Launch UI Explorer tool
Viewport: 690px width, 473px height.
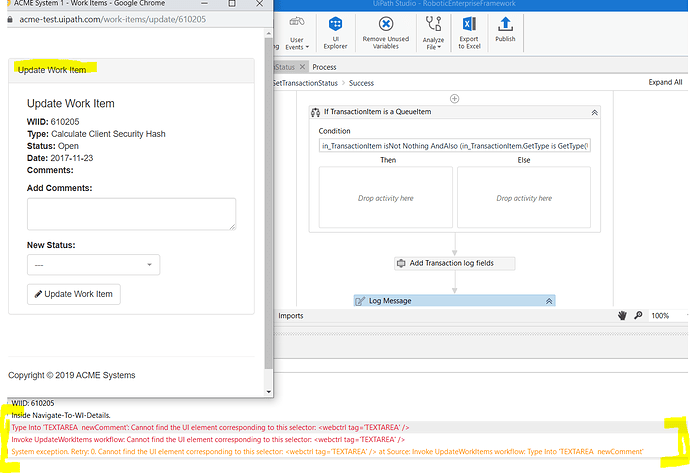335,33
